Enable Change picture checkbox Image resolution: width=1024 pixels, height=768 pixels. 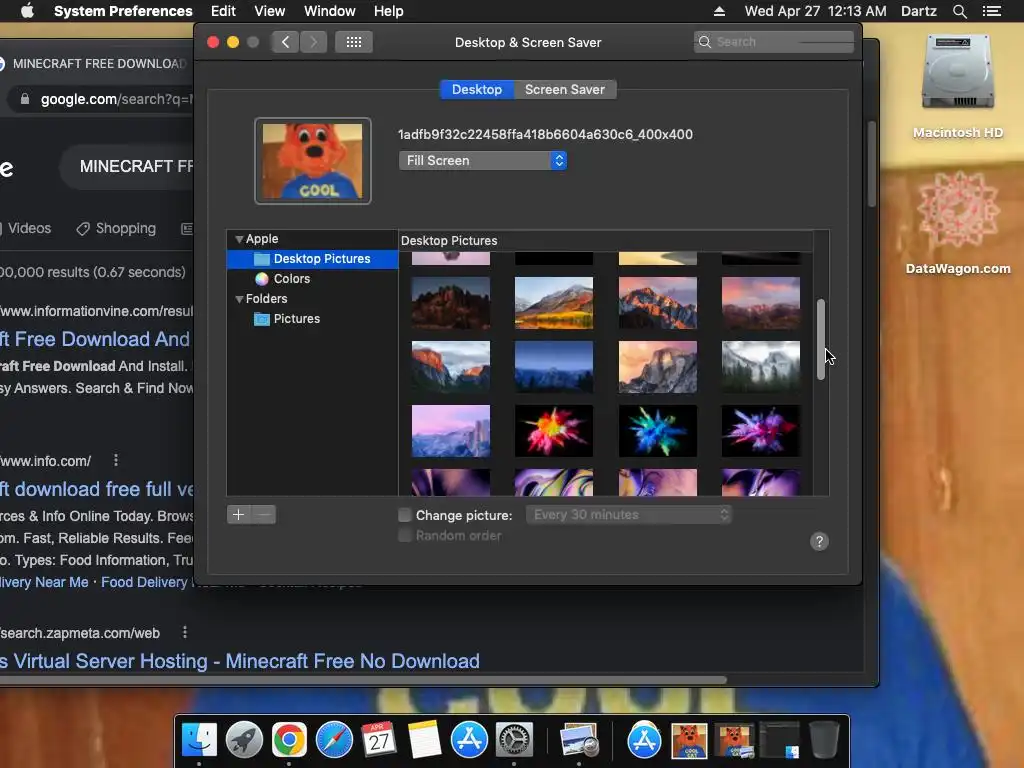[405, 515]
